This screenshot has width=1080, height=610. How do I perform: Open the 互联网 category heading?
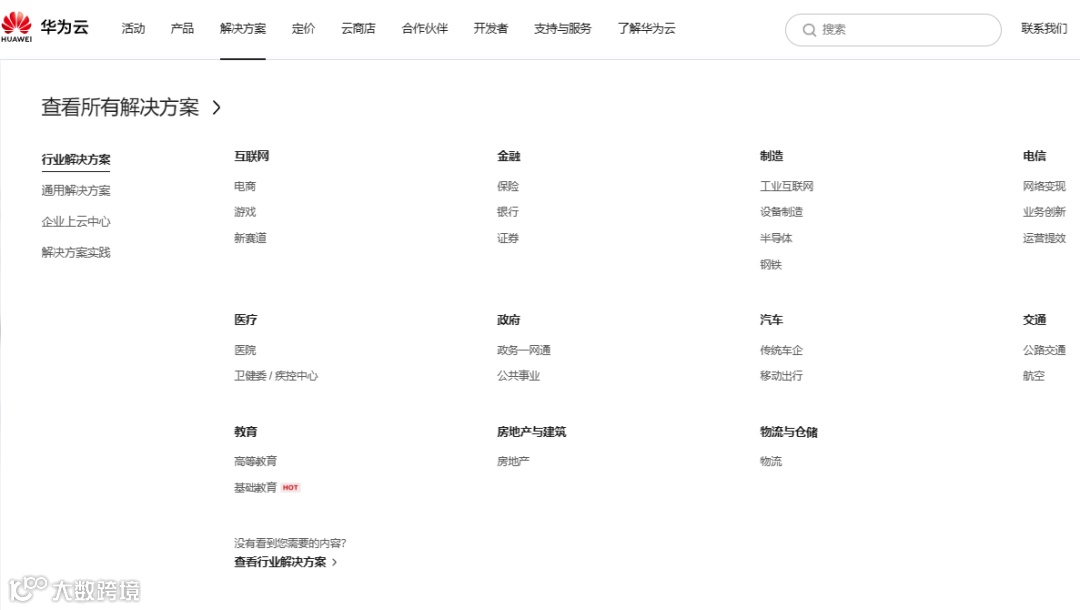tap(251, 156)
